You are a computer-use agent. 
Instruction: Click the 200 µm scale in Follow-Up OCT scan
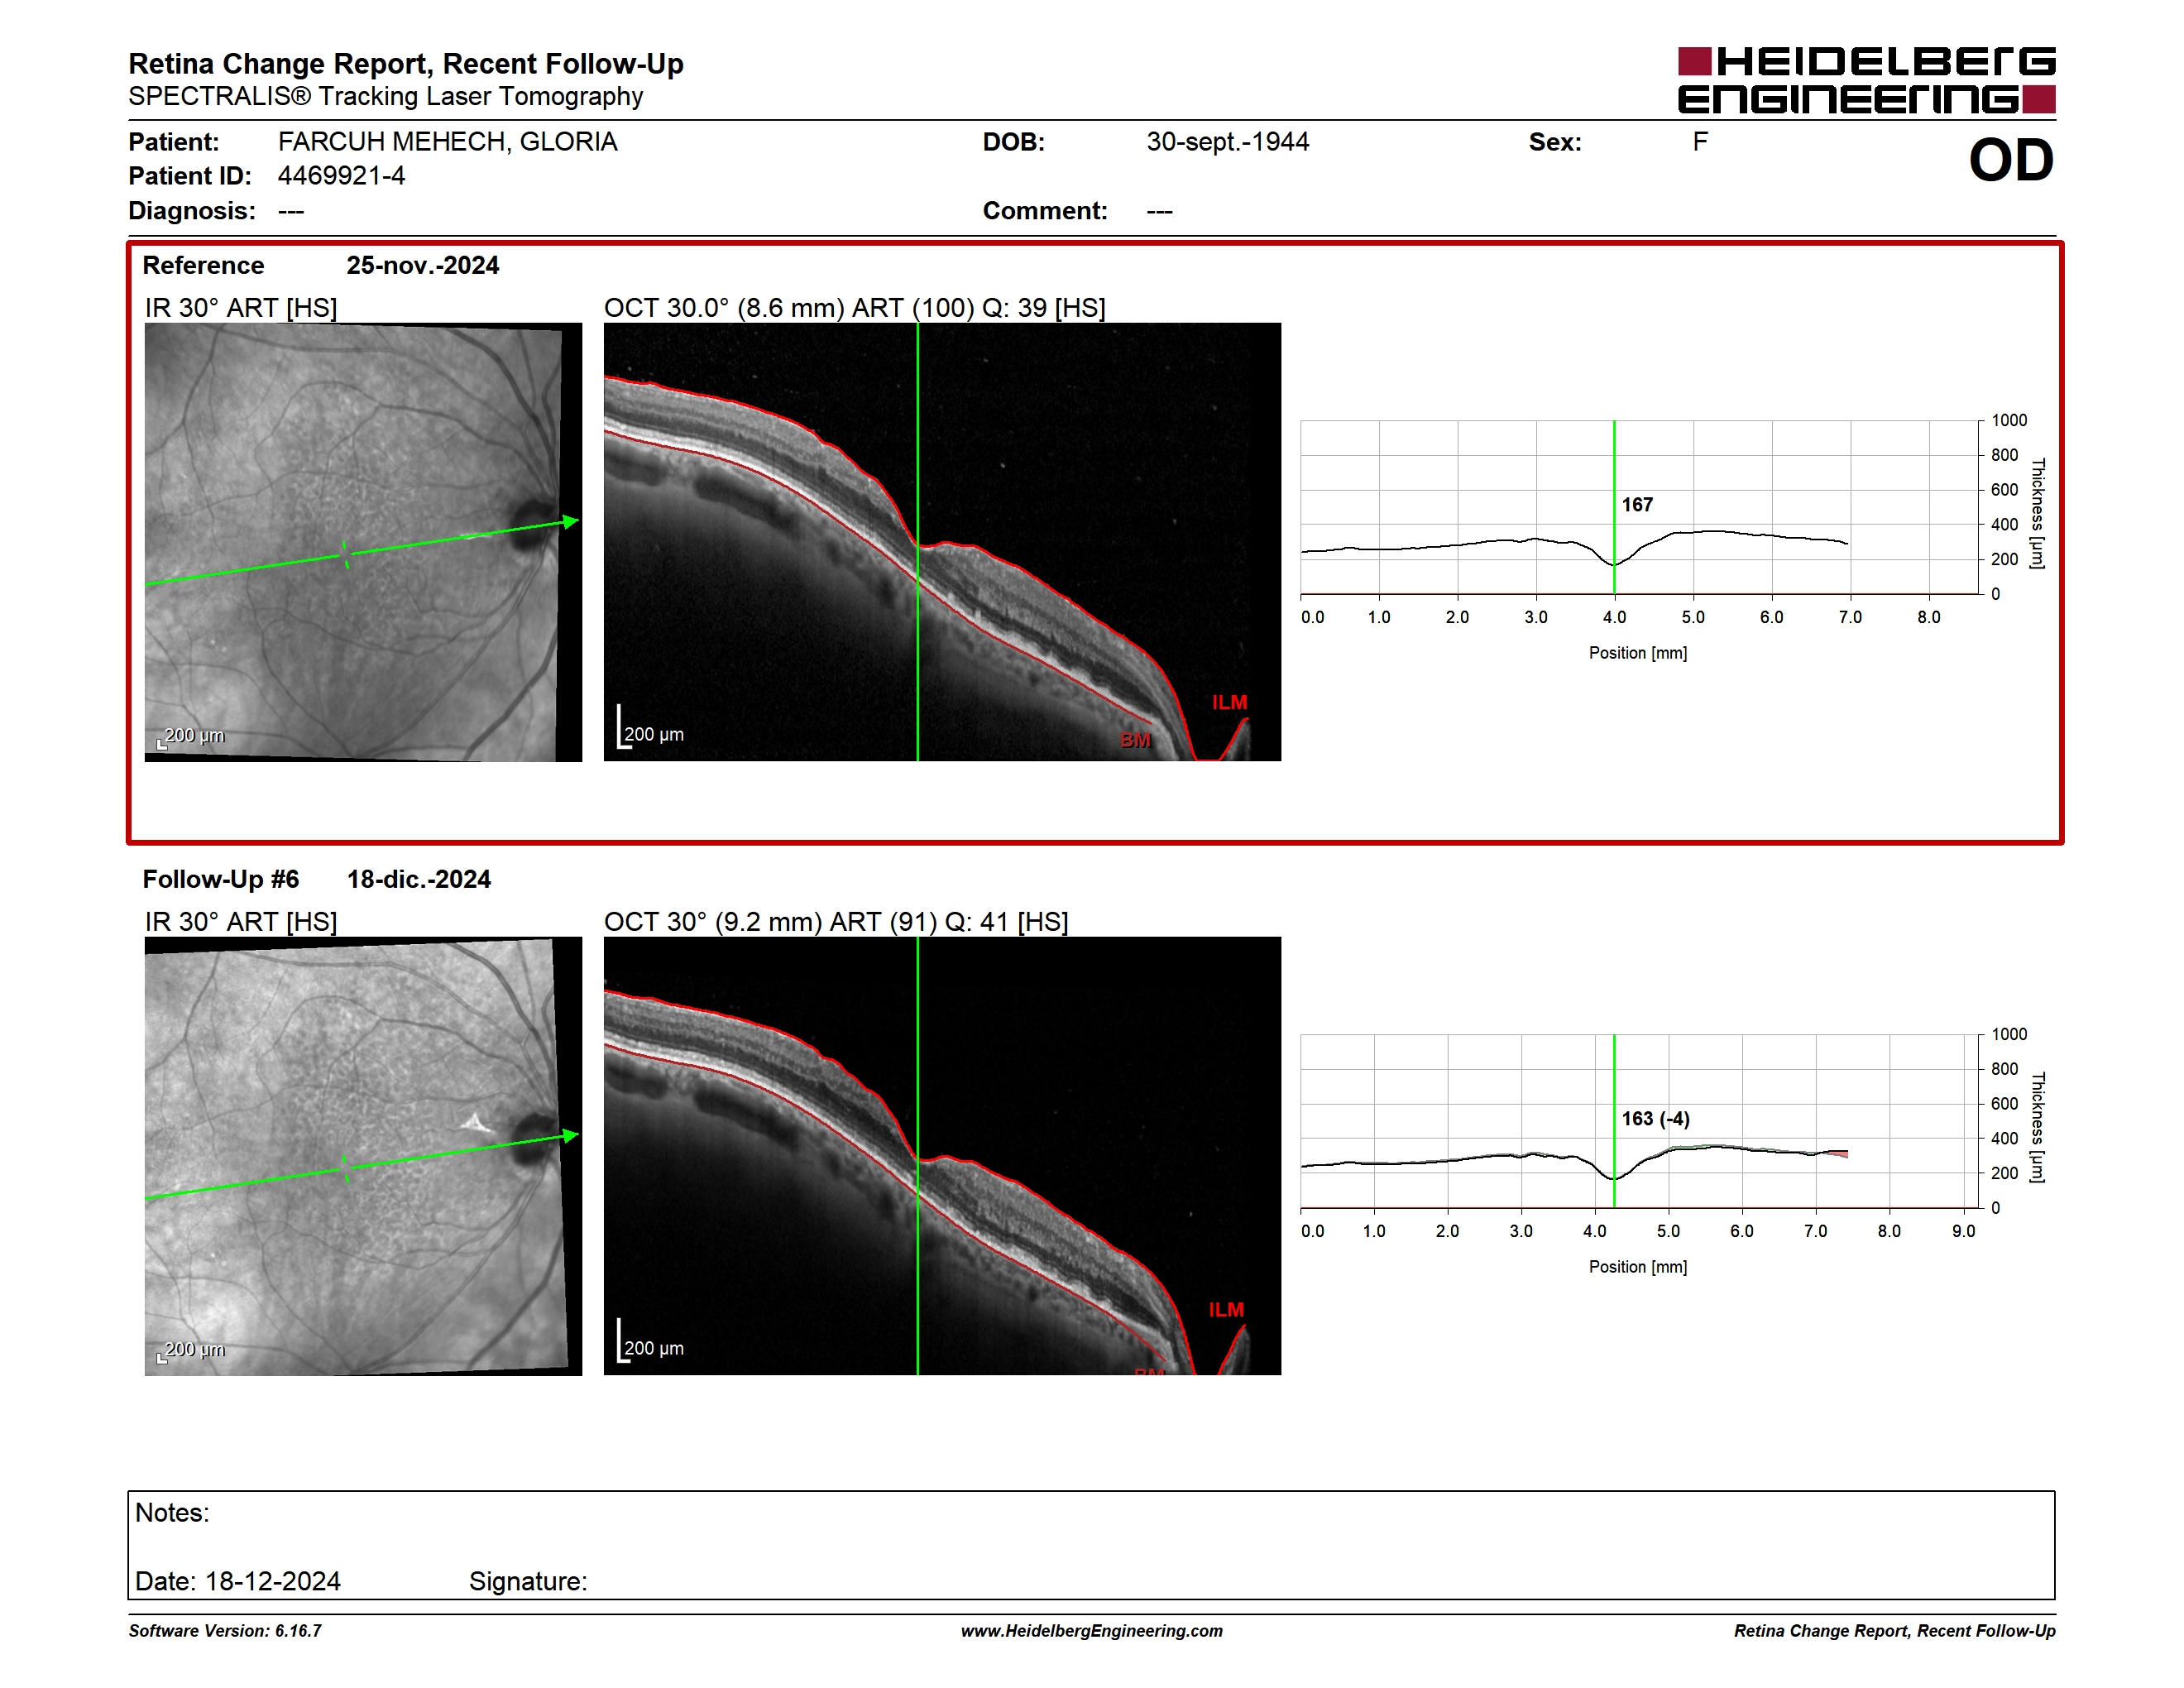651,1343
